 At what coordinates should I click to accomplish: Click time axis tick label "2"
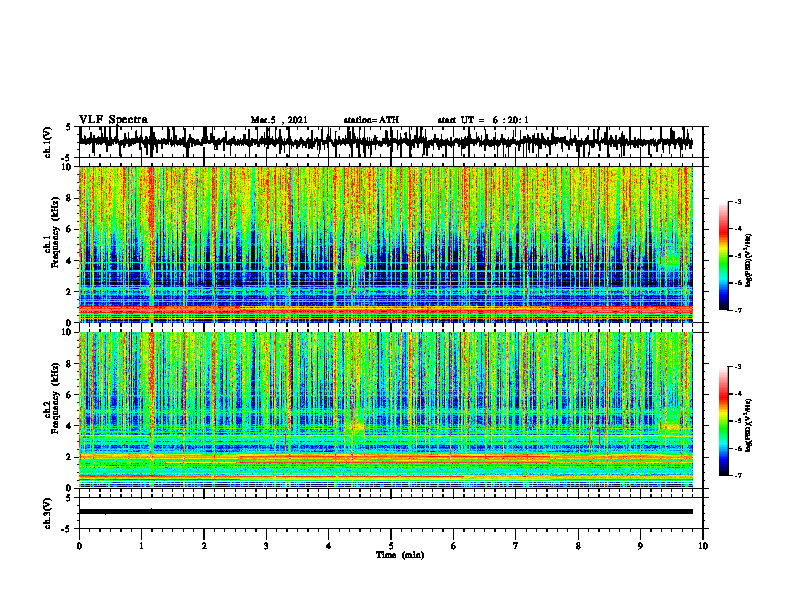pos(204,546)
